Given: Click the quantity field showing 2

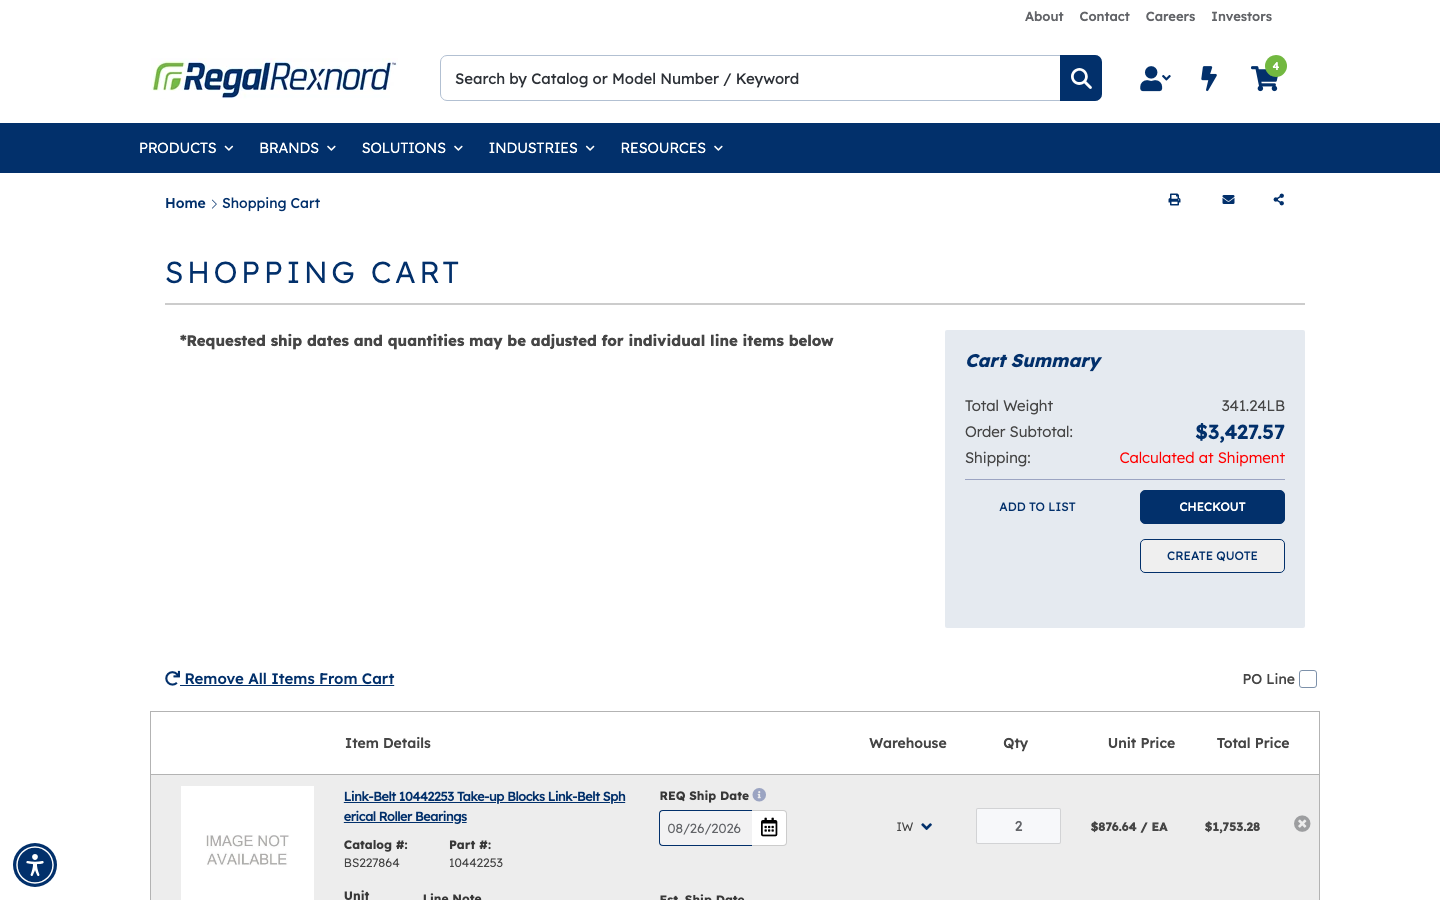Looking at the screenshot, I should 1018,826.
